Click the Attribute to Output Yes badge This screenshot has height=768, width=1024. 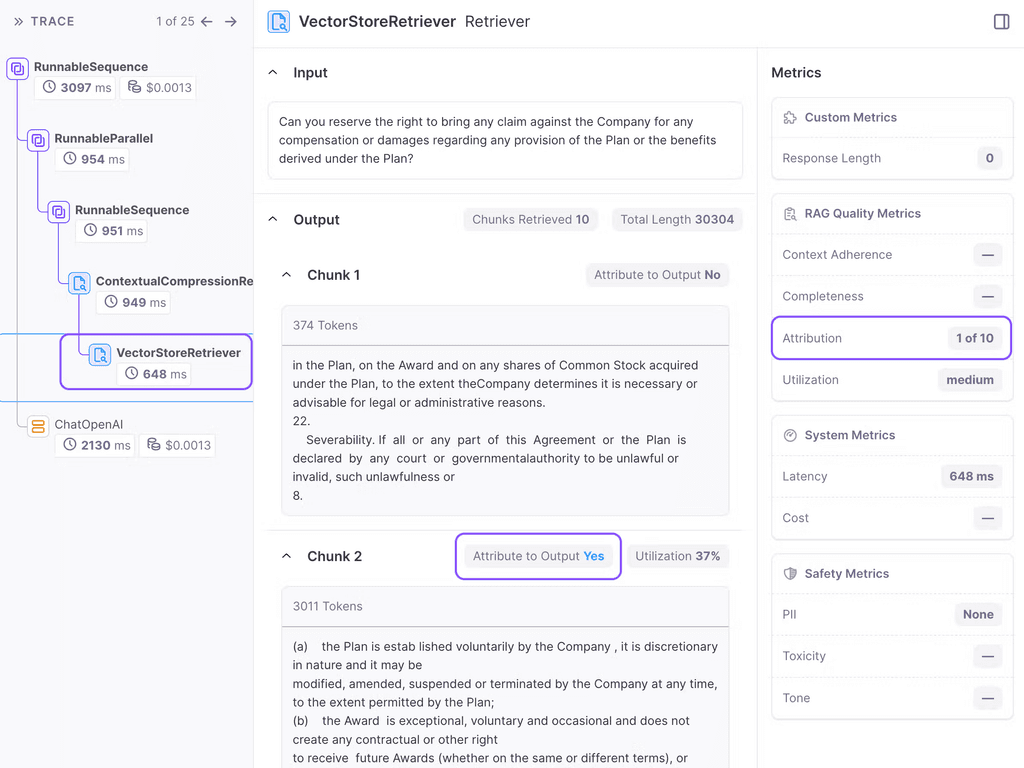(538, 556)
